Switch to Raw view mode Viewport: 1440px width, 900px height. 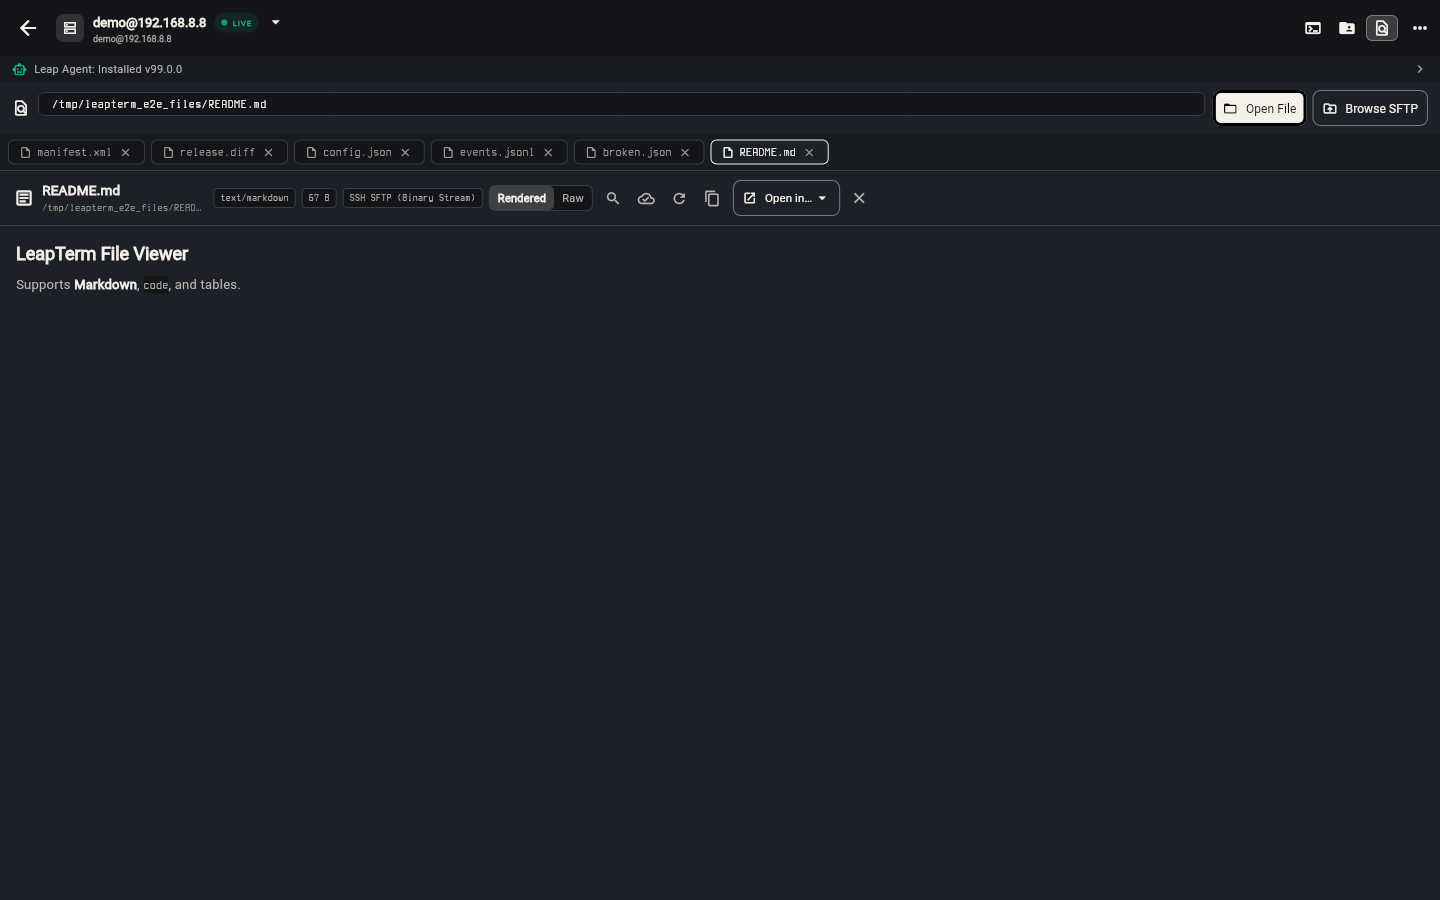(573, 198)
